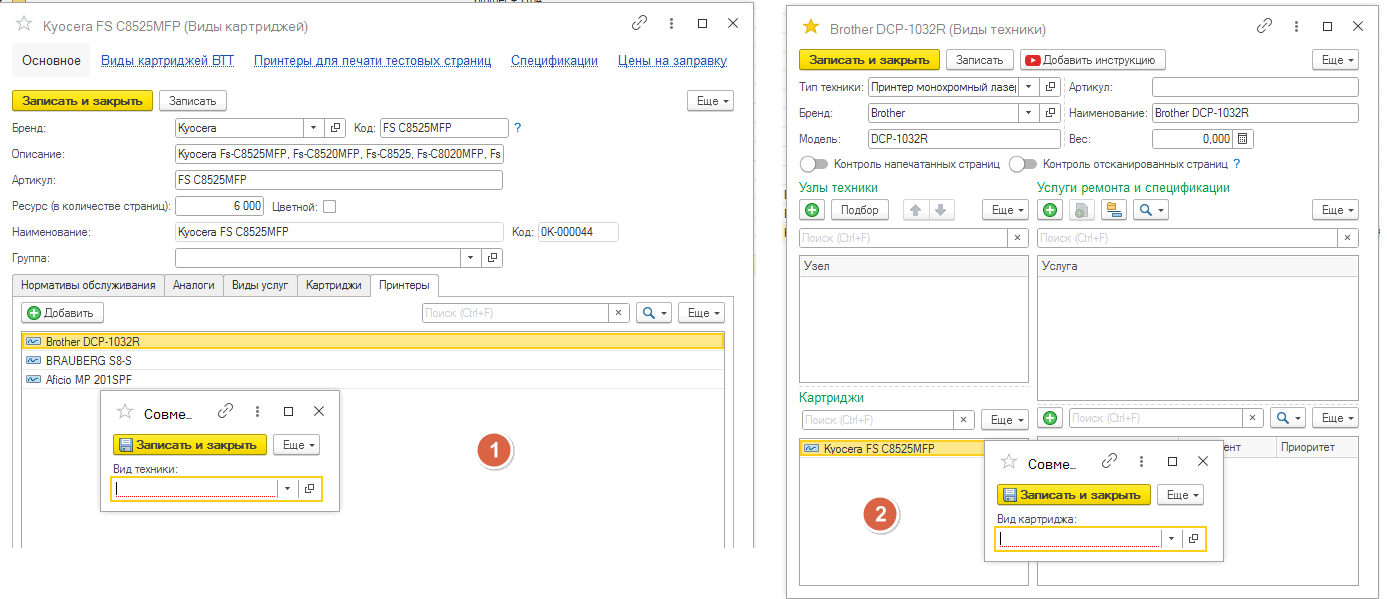Expand the Бренд Brother dropdown arrow
The width and height of the screenshot is (1387, 599).
[x=1028, y=113]
